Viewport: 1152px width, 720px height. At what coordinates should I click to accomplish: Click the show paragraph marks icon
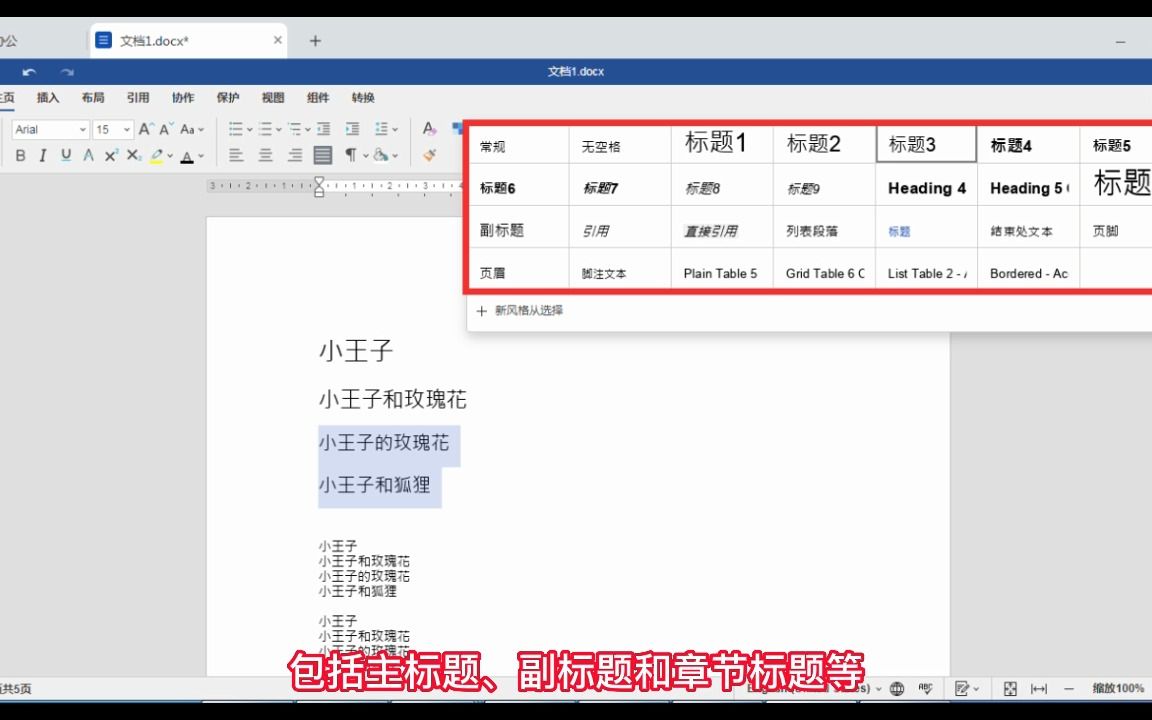[x=349, y=155]
